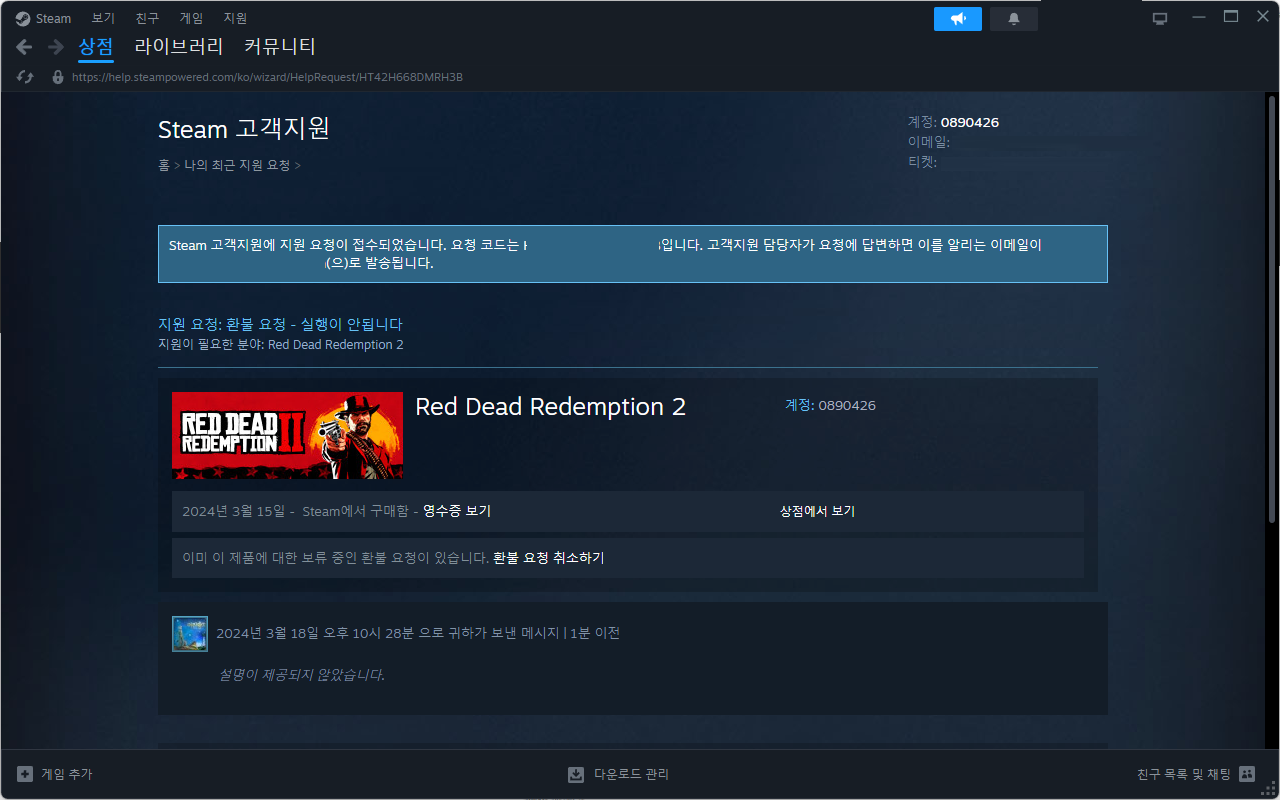
Task: Switch to Big Picture mode monitor icon
Action: click(1160, 18)
